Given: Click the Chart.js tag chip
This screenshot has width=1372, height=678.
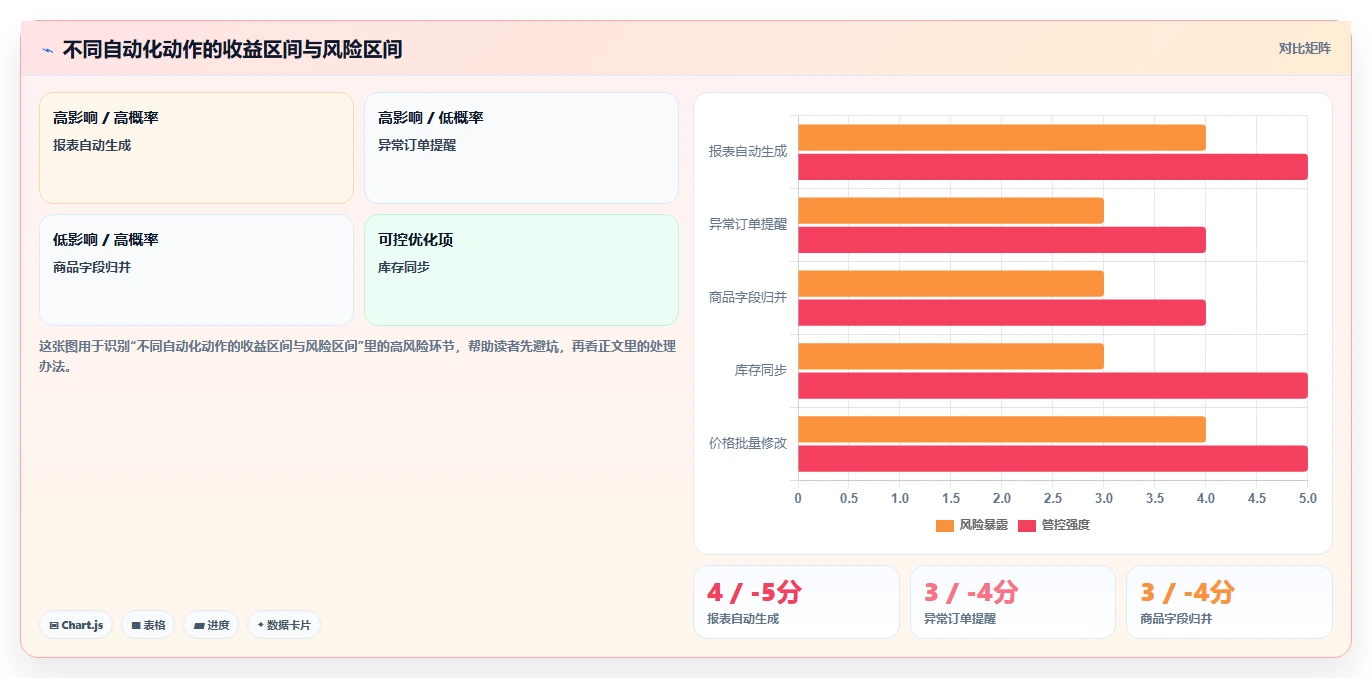Looking at the screenshot, I should pos(76,625).
